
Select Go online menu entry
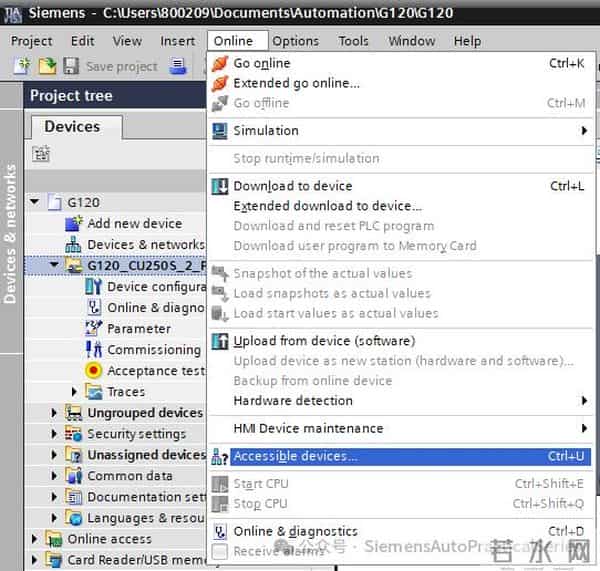click(x=262, y=63)
